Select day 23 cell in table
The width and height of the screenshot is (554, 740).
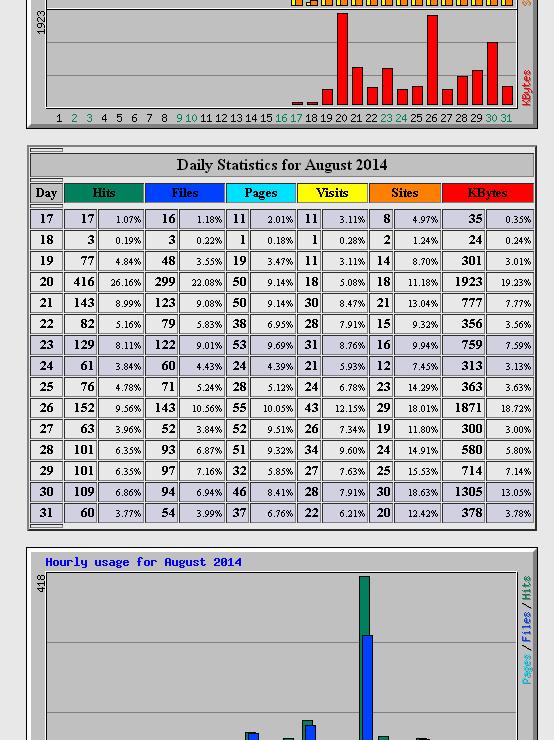coord(46,345)
